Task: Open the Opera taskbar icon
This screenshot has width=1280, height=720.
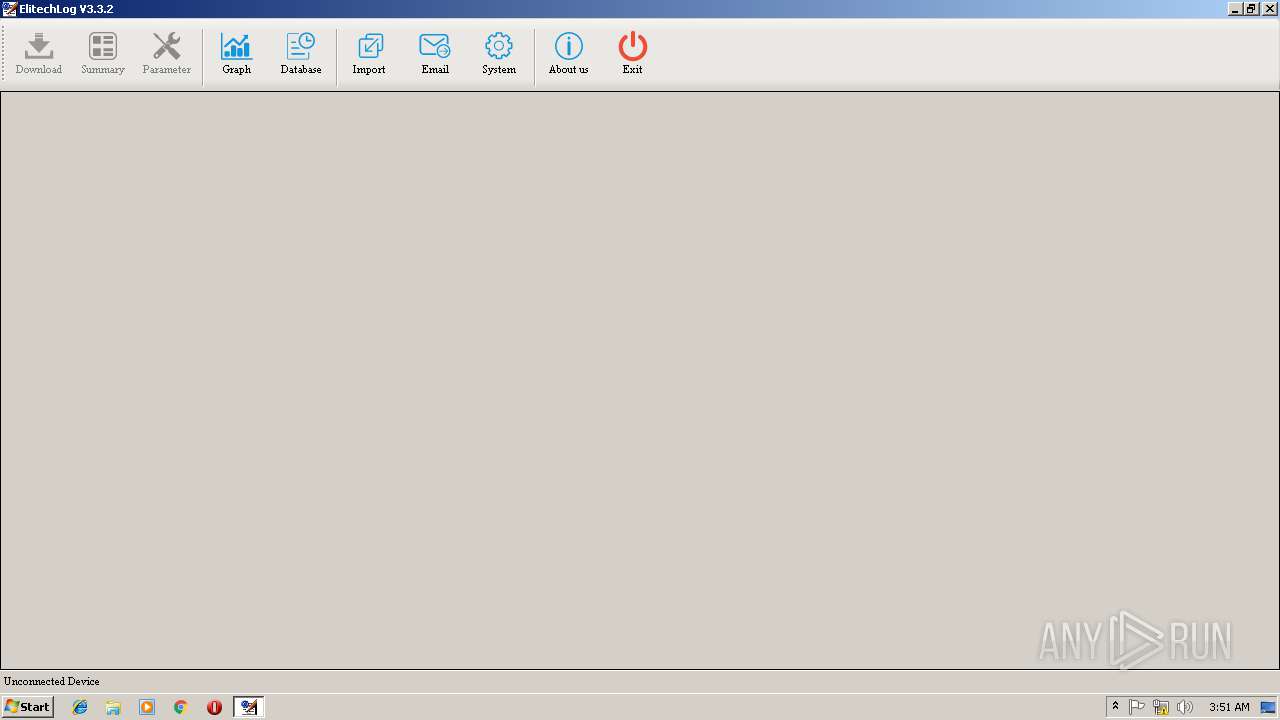Action: (x=214, y=707)
